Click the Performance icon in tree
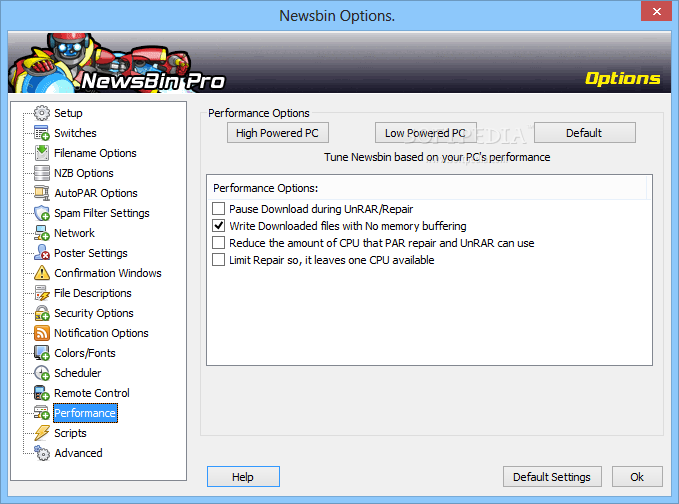The height and width of the screenshot is (504, 679). (x=42, y=413)
